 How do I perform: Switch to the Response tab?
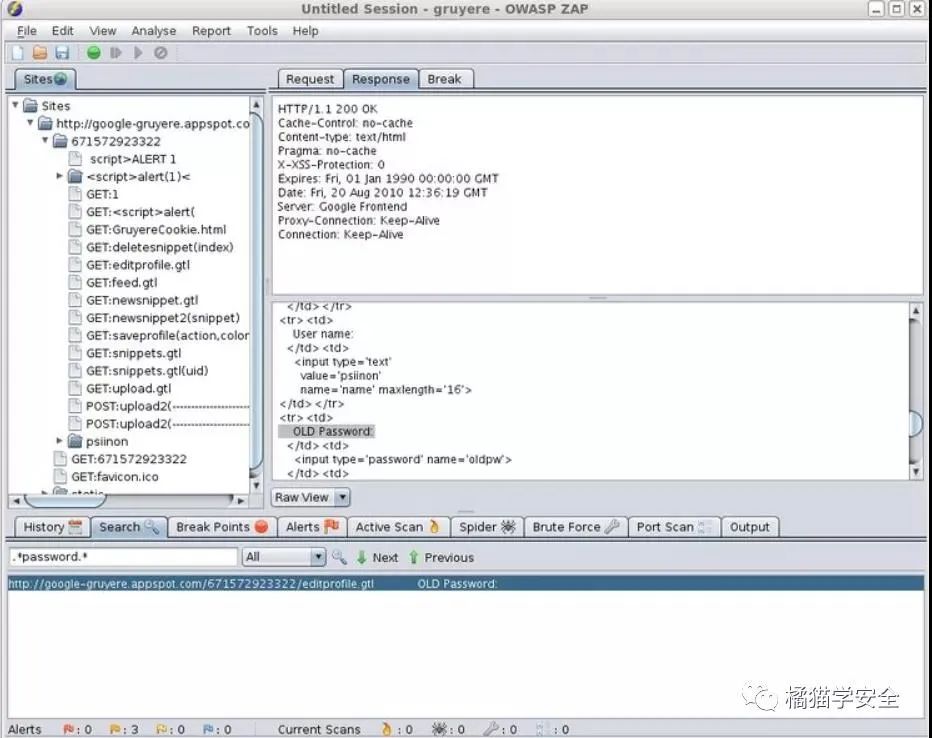380,79
